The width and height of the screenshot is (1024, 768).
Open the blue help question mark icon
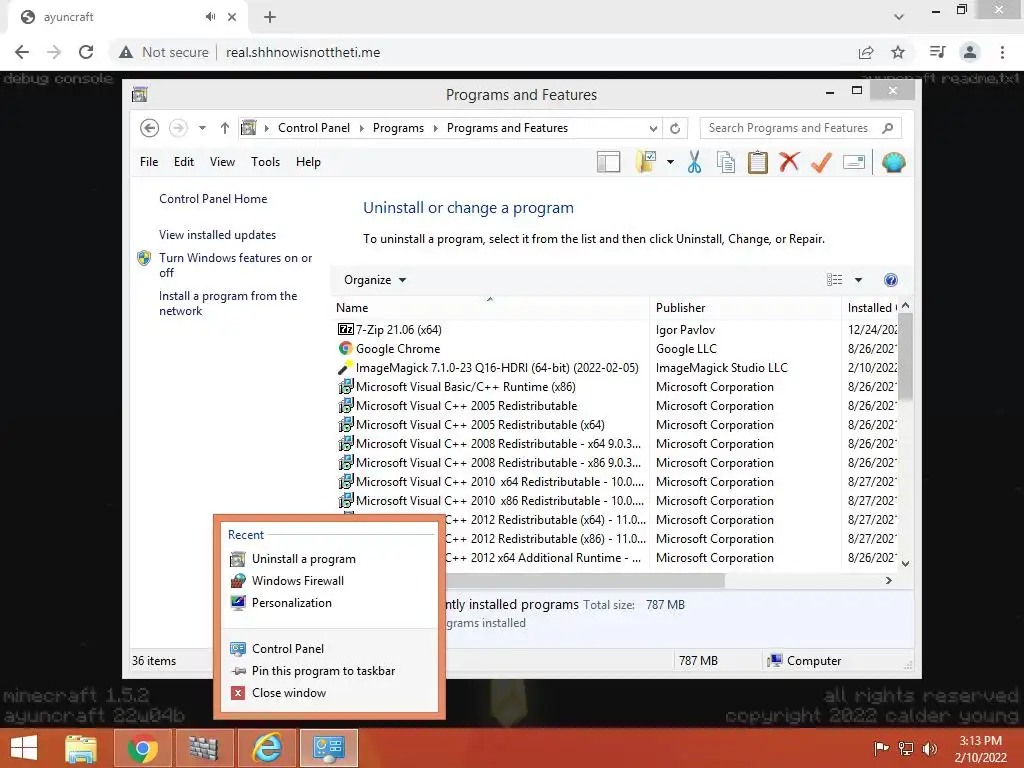tap(890, 280)
